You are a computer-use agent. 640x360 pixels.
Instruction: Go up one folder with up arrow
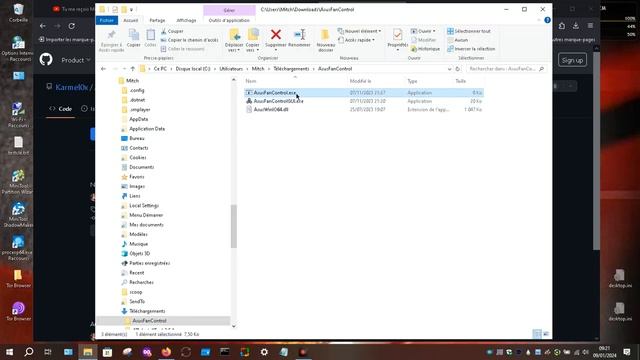[x=133, y=69]
